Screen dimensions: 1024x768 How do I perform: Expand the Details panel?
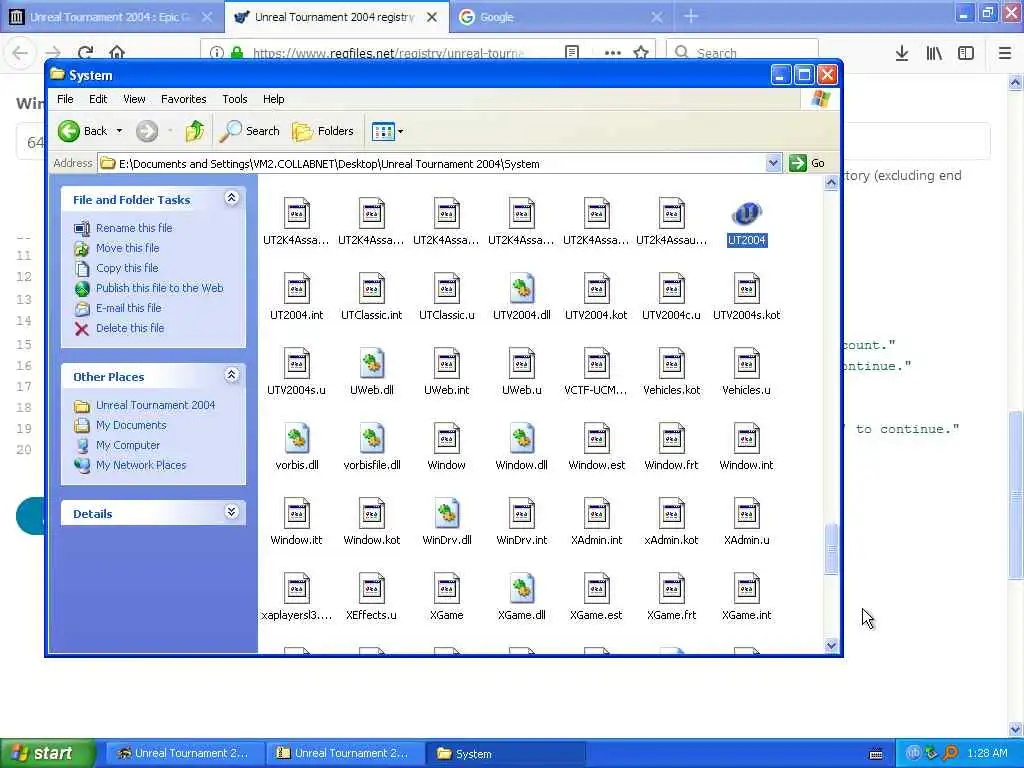[231, 512]
